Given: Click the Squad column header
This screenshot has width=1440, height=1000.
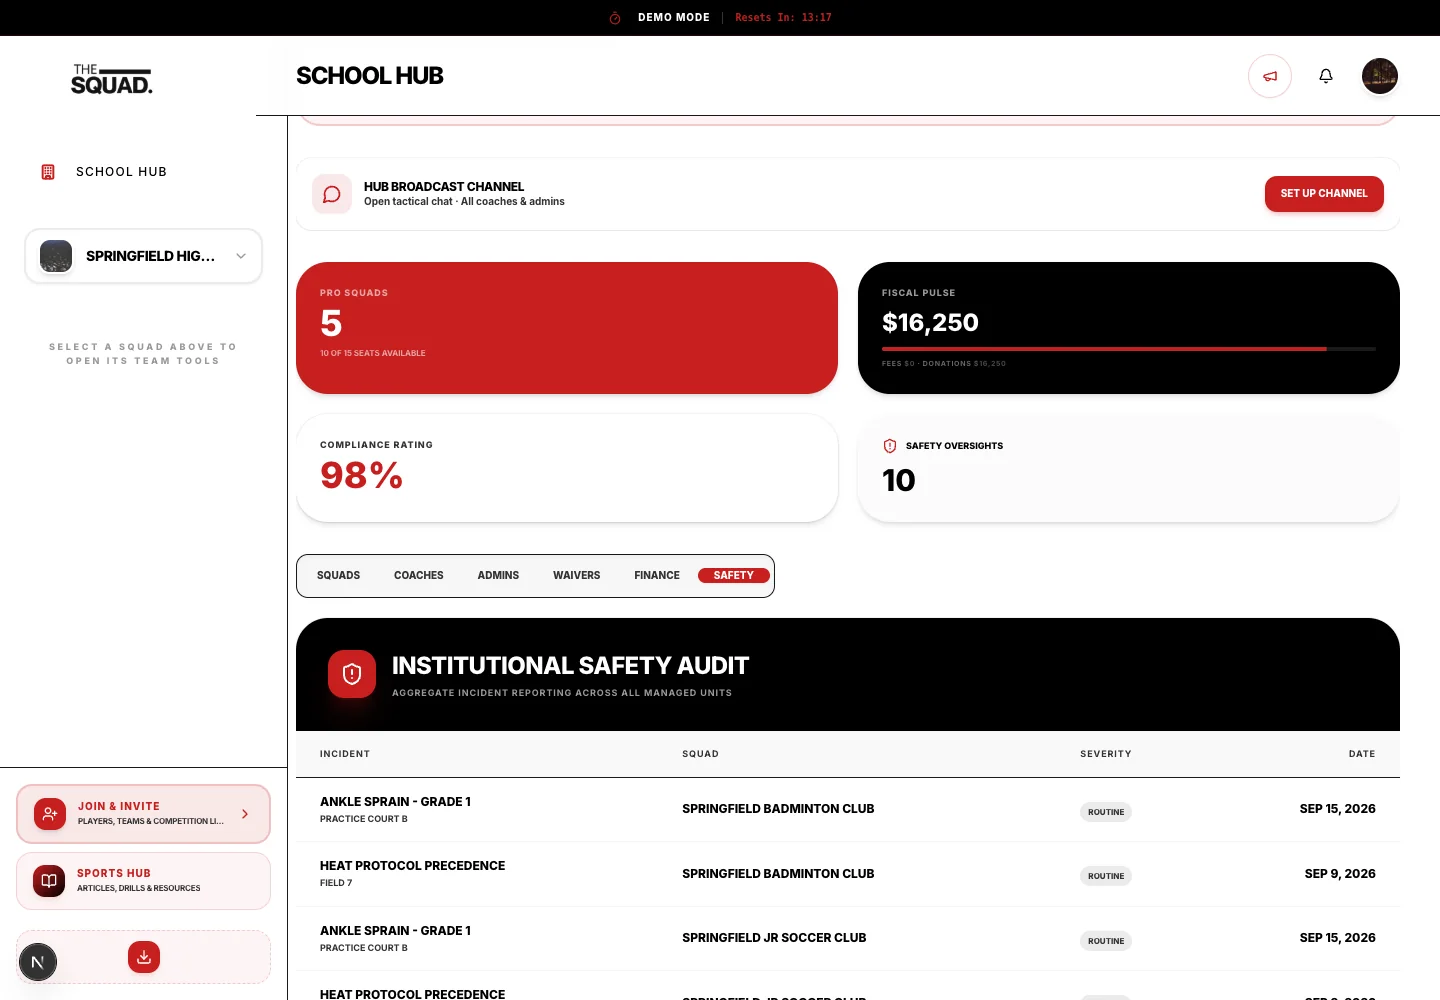Looking at the screenshot, I should (x=700, y=754).
